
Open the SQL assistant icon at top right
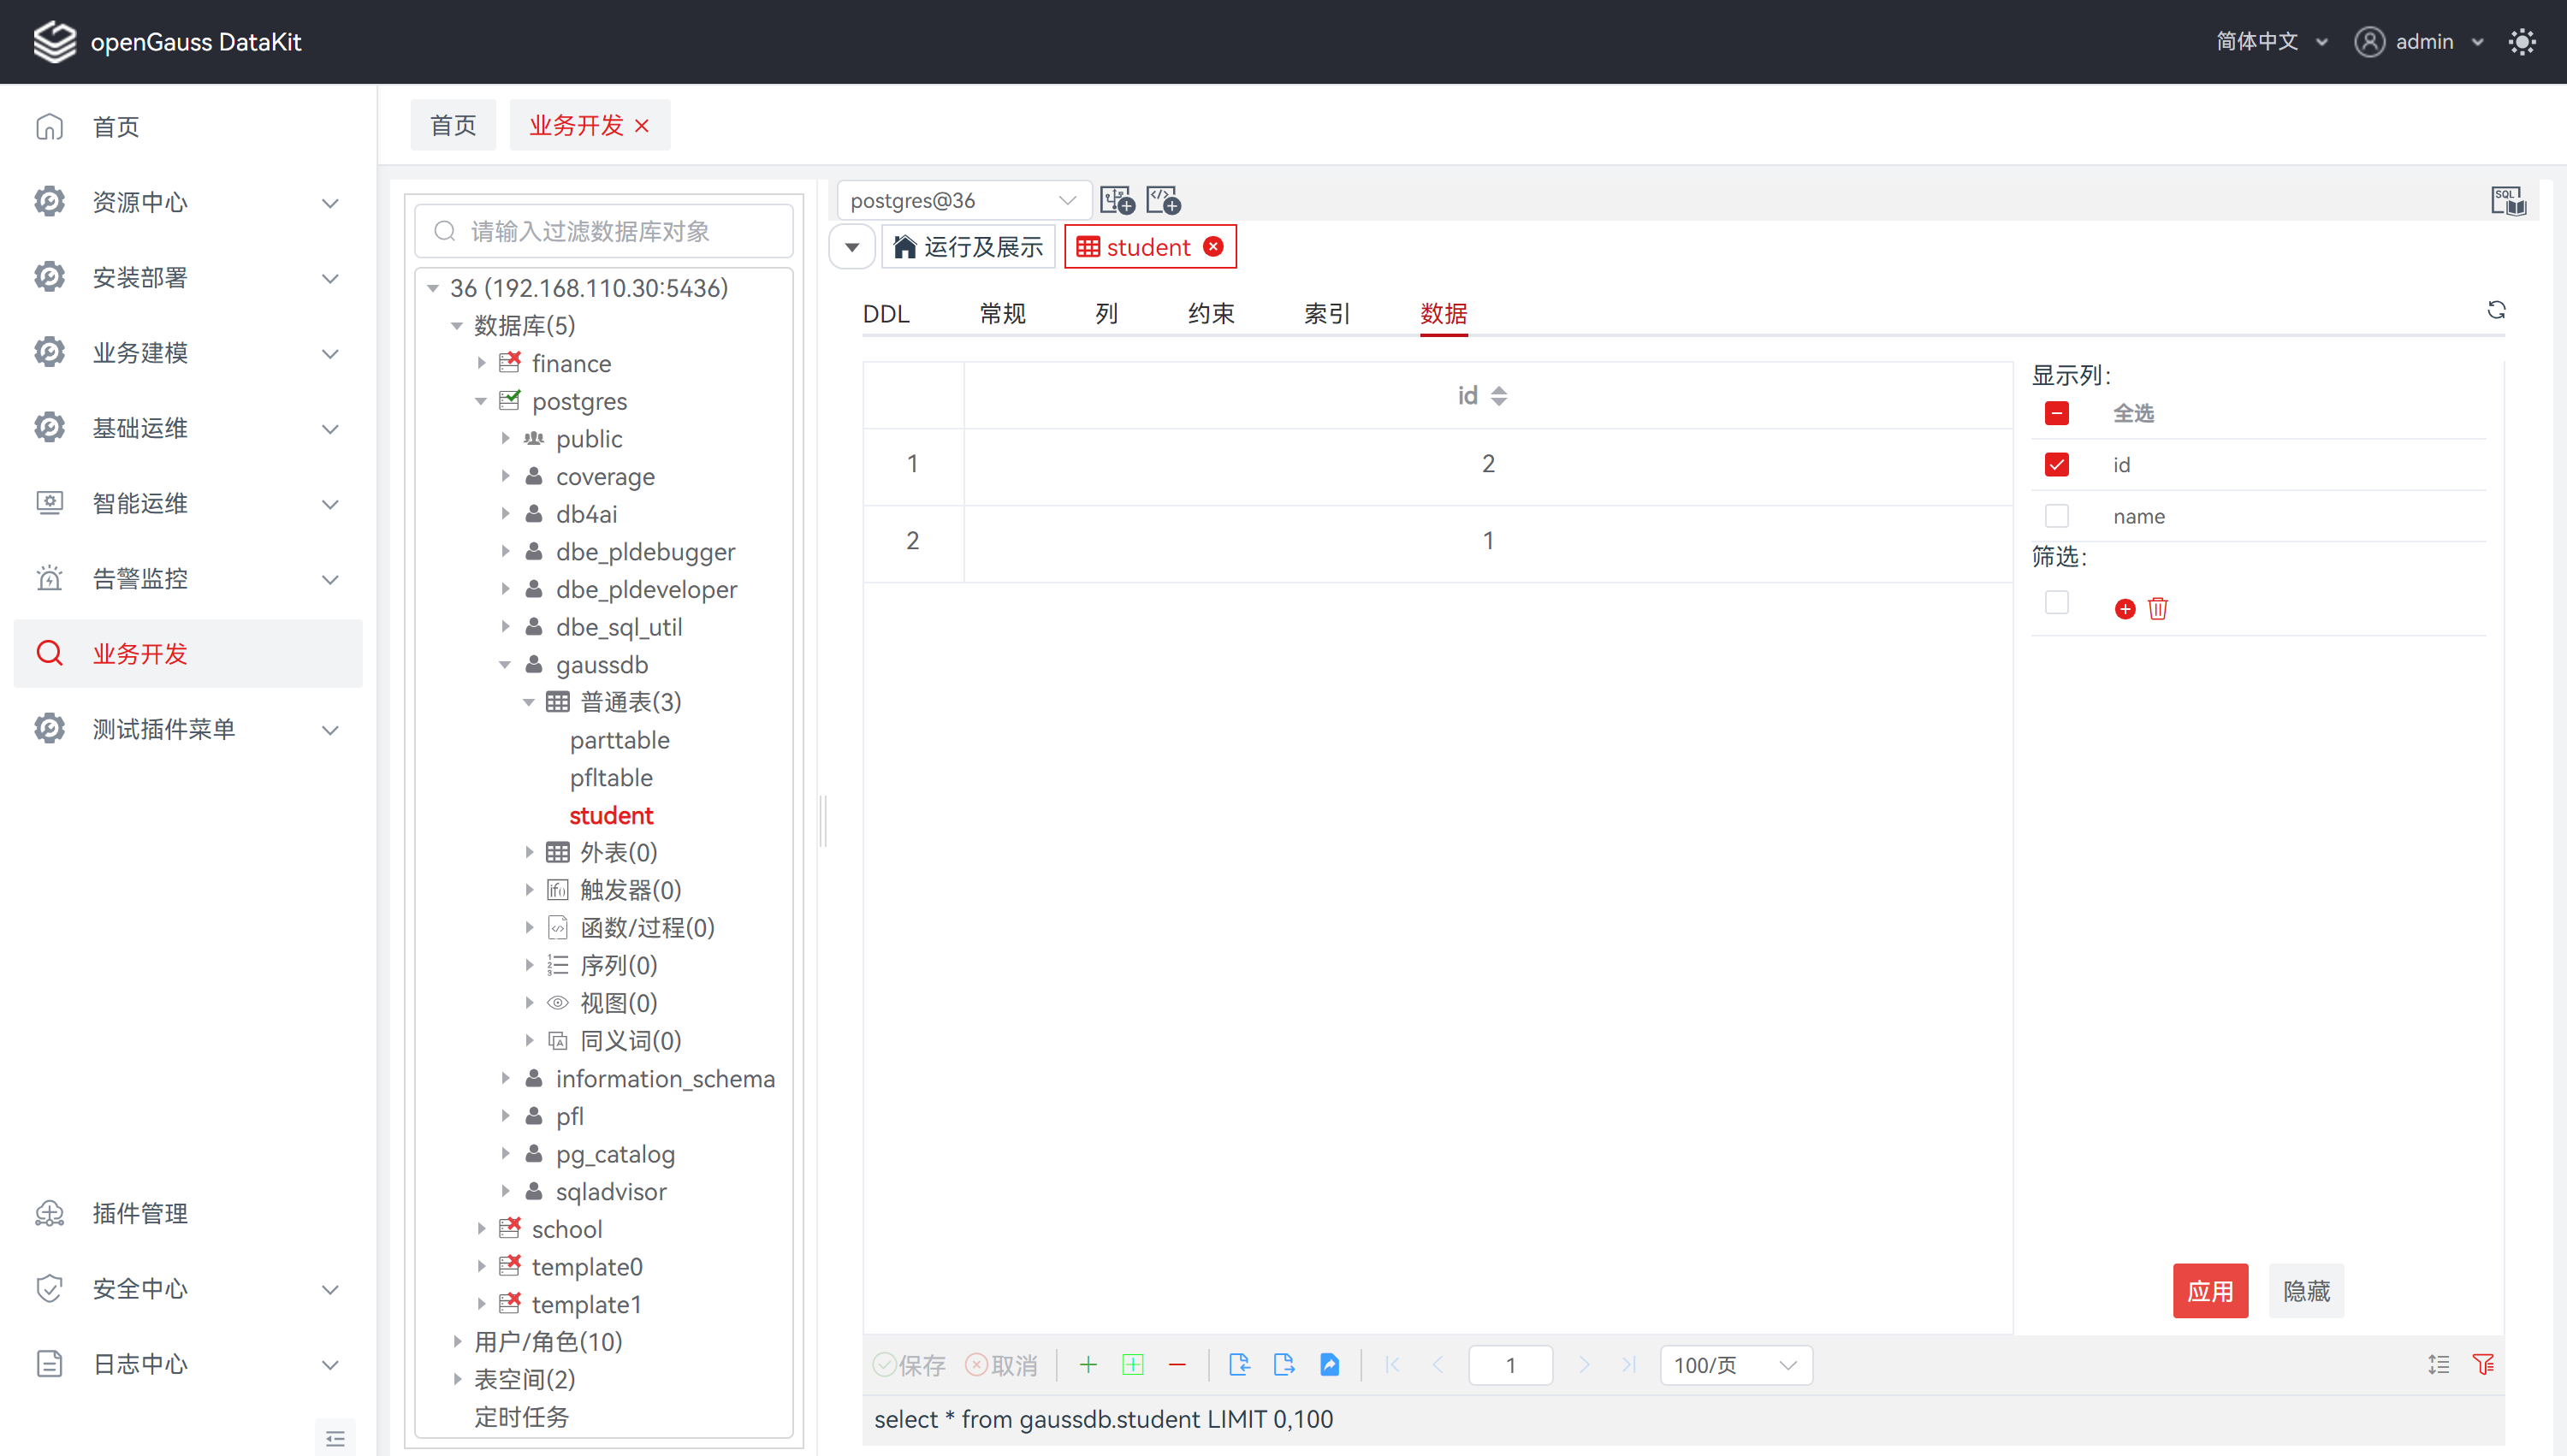[x=2507, y=200]
